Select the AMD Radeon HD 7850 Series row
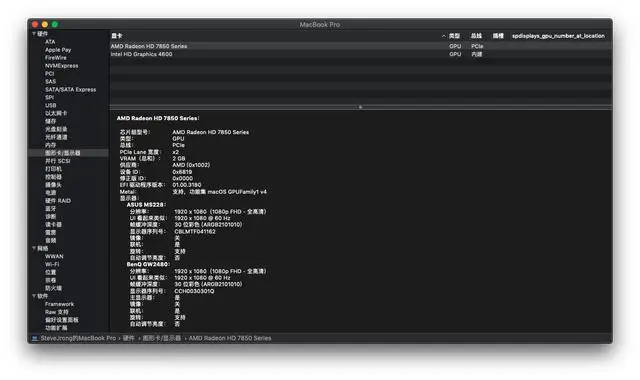This screenshot has height=380, width=640. (x=361, y=46)
